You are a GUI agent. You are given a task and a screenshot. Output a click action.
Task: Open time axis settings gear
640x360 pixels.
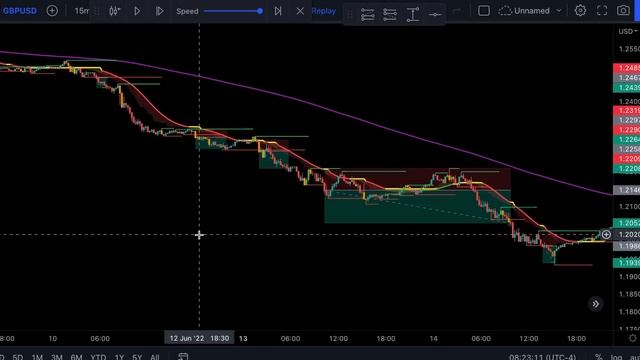632,338
